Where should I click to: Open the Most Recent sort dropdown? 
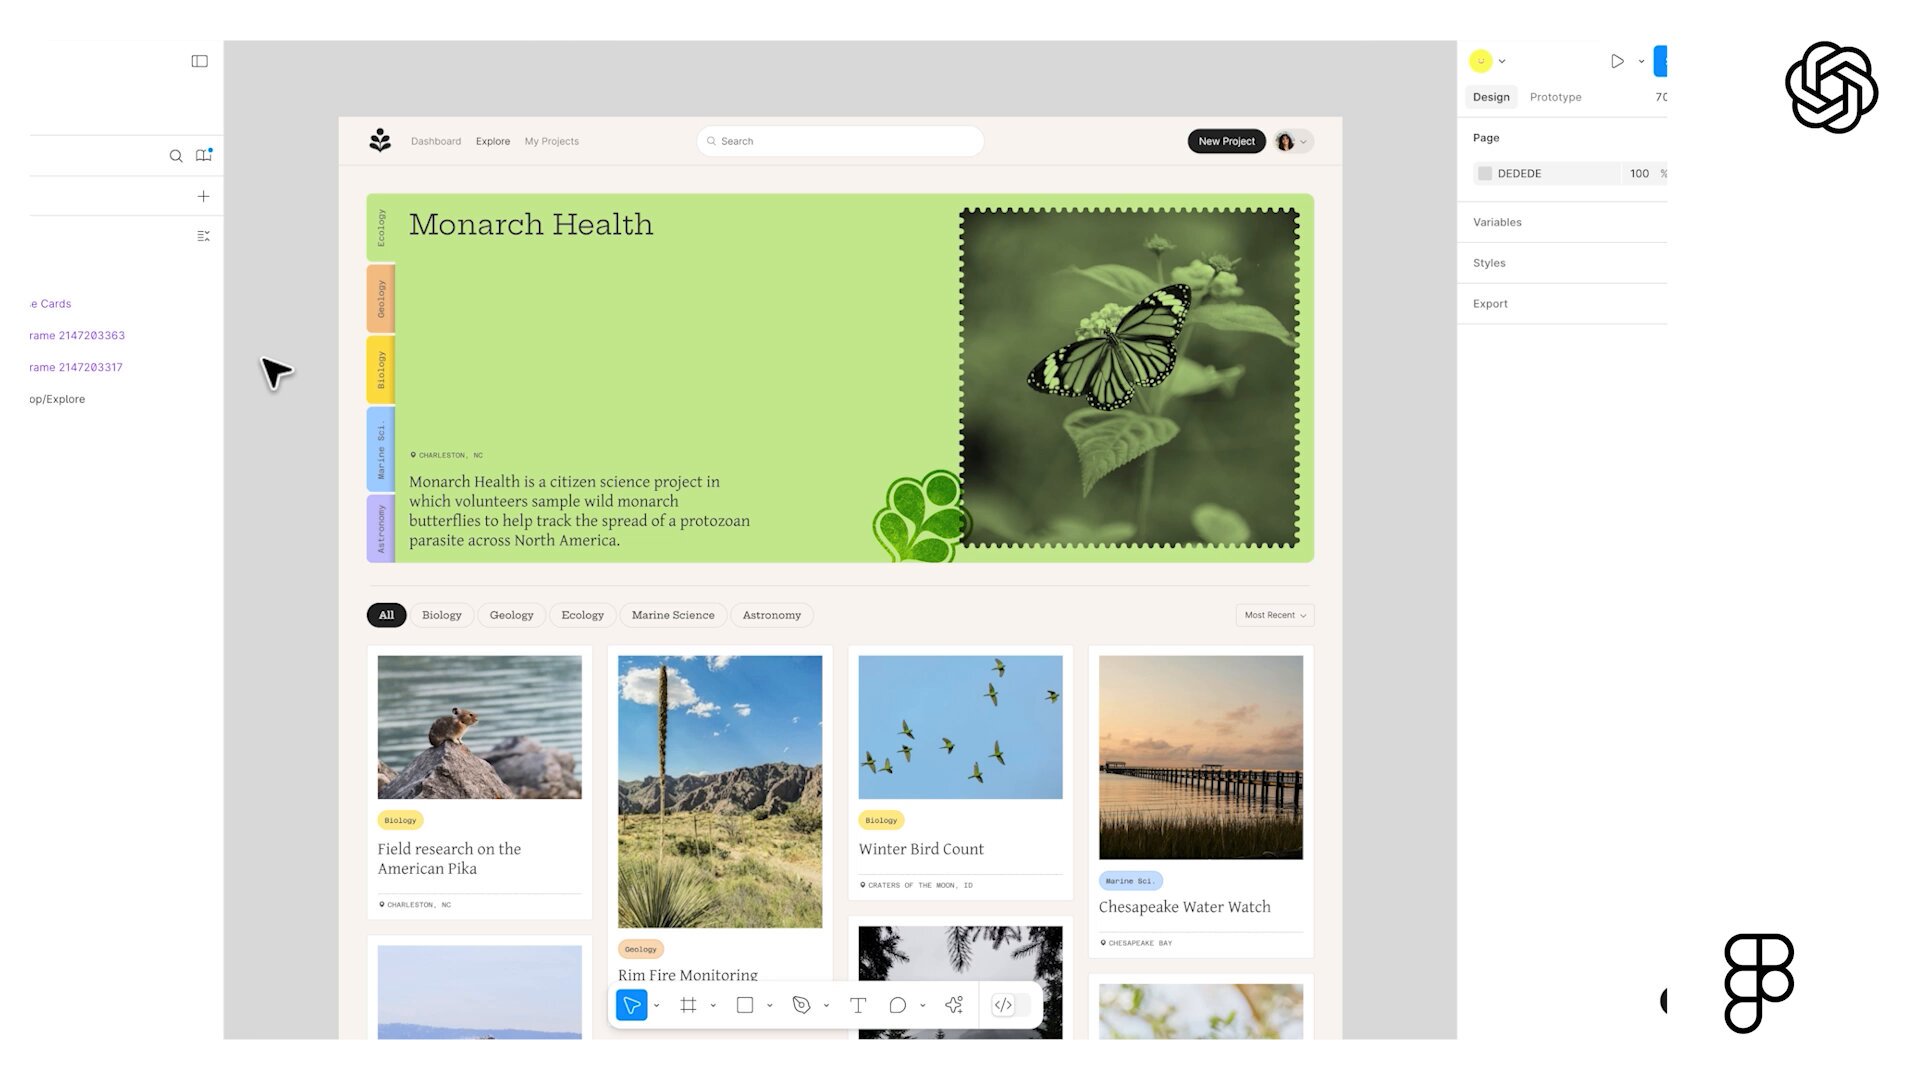coord(1275,615)
